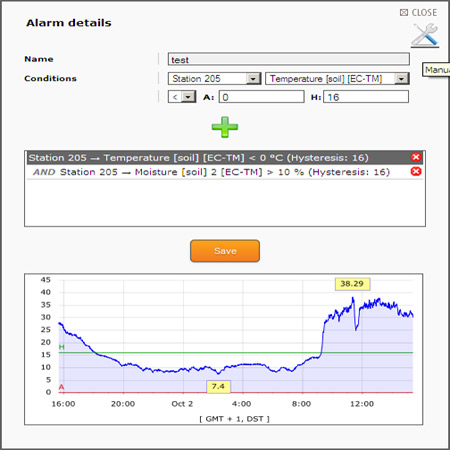Click the 4:00 axis label

[242, 404]
